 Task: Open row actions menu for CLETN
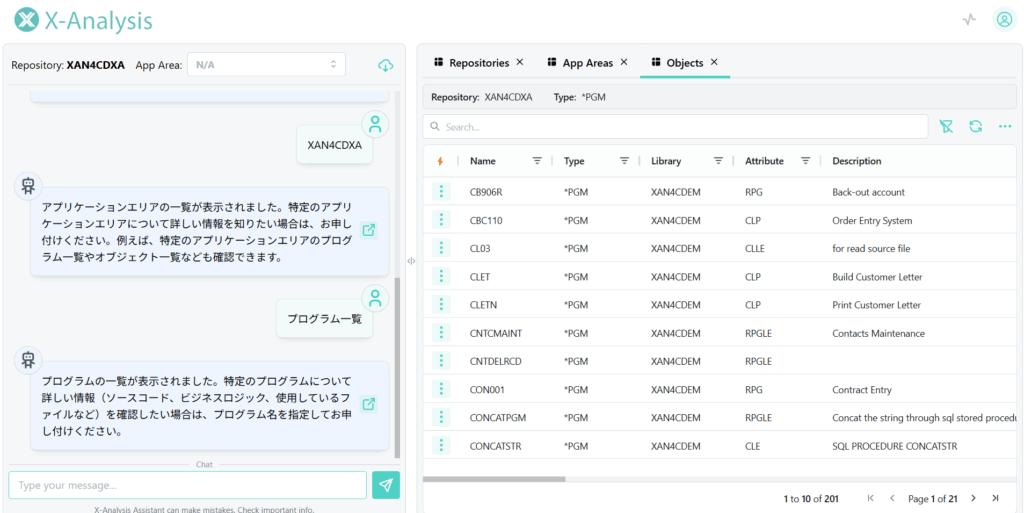(x=441, y=304)
